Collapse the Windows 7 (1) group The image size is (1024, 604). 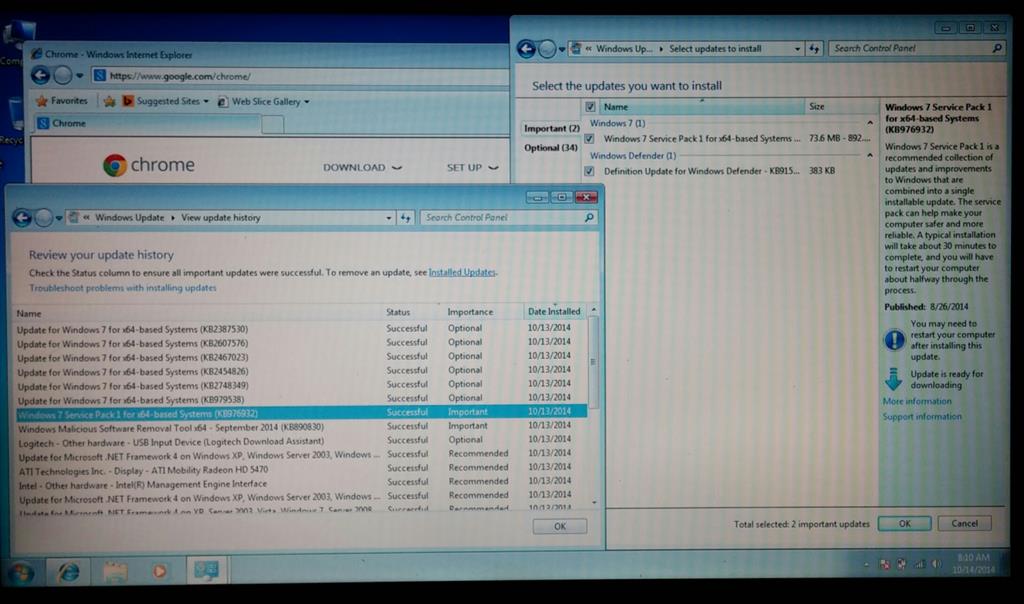pos(869,123)
